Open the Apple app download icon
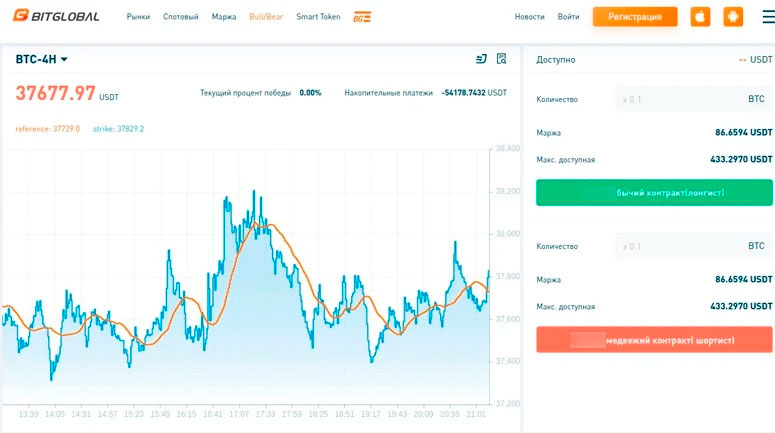This screenshot has height=433, width=775. (x=700, y=17)
